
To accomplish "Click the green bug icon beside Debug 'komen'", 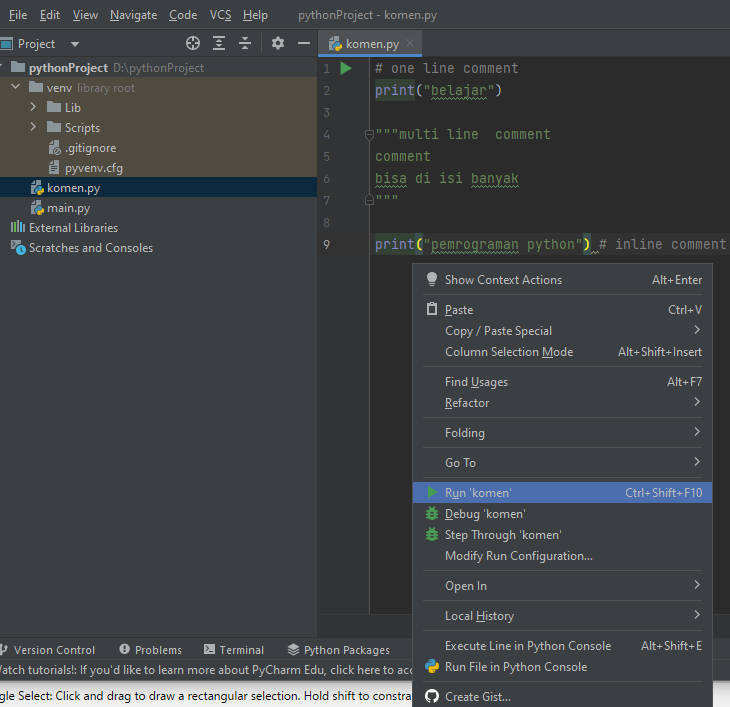I will click(432, 513).
